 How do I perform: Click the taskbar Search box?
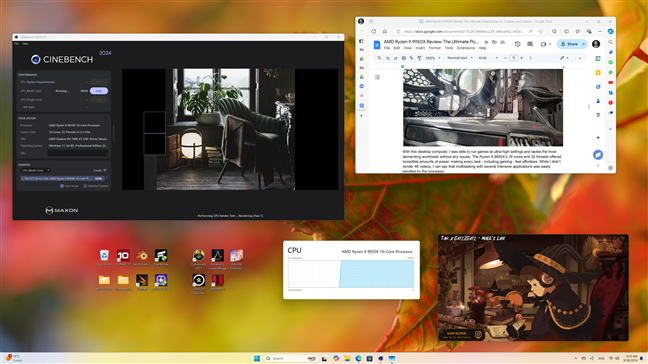pos(291,358)
